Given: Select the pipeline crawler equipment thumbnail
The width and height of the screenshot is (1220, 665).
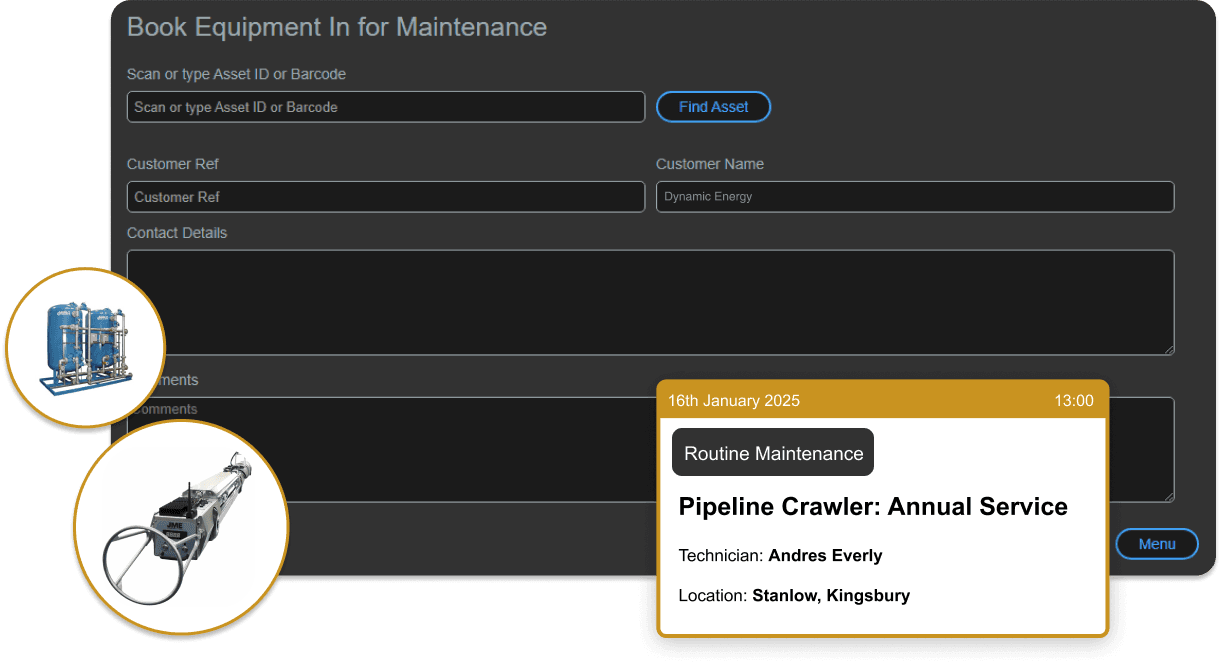Looking at the screenshot, I should (x=180, y=527).
